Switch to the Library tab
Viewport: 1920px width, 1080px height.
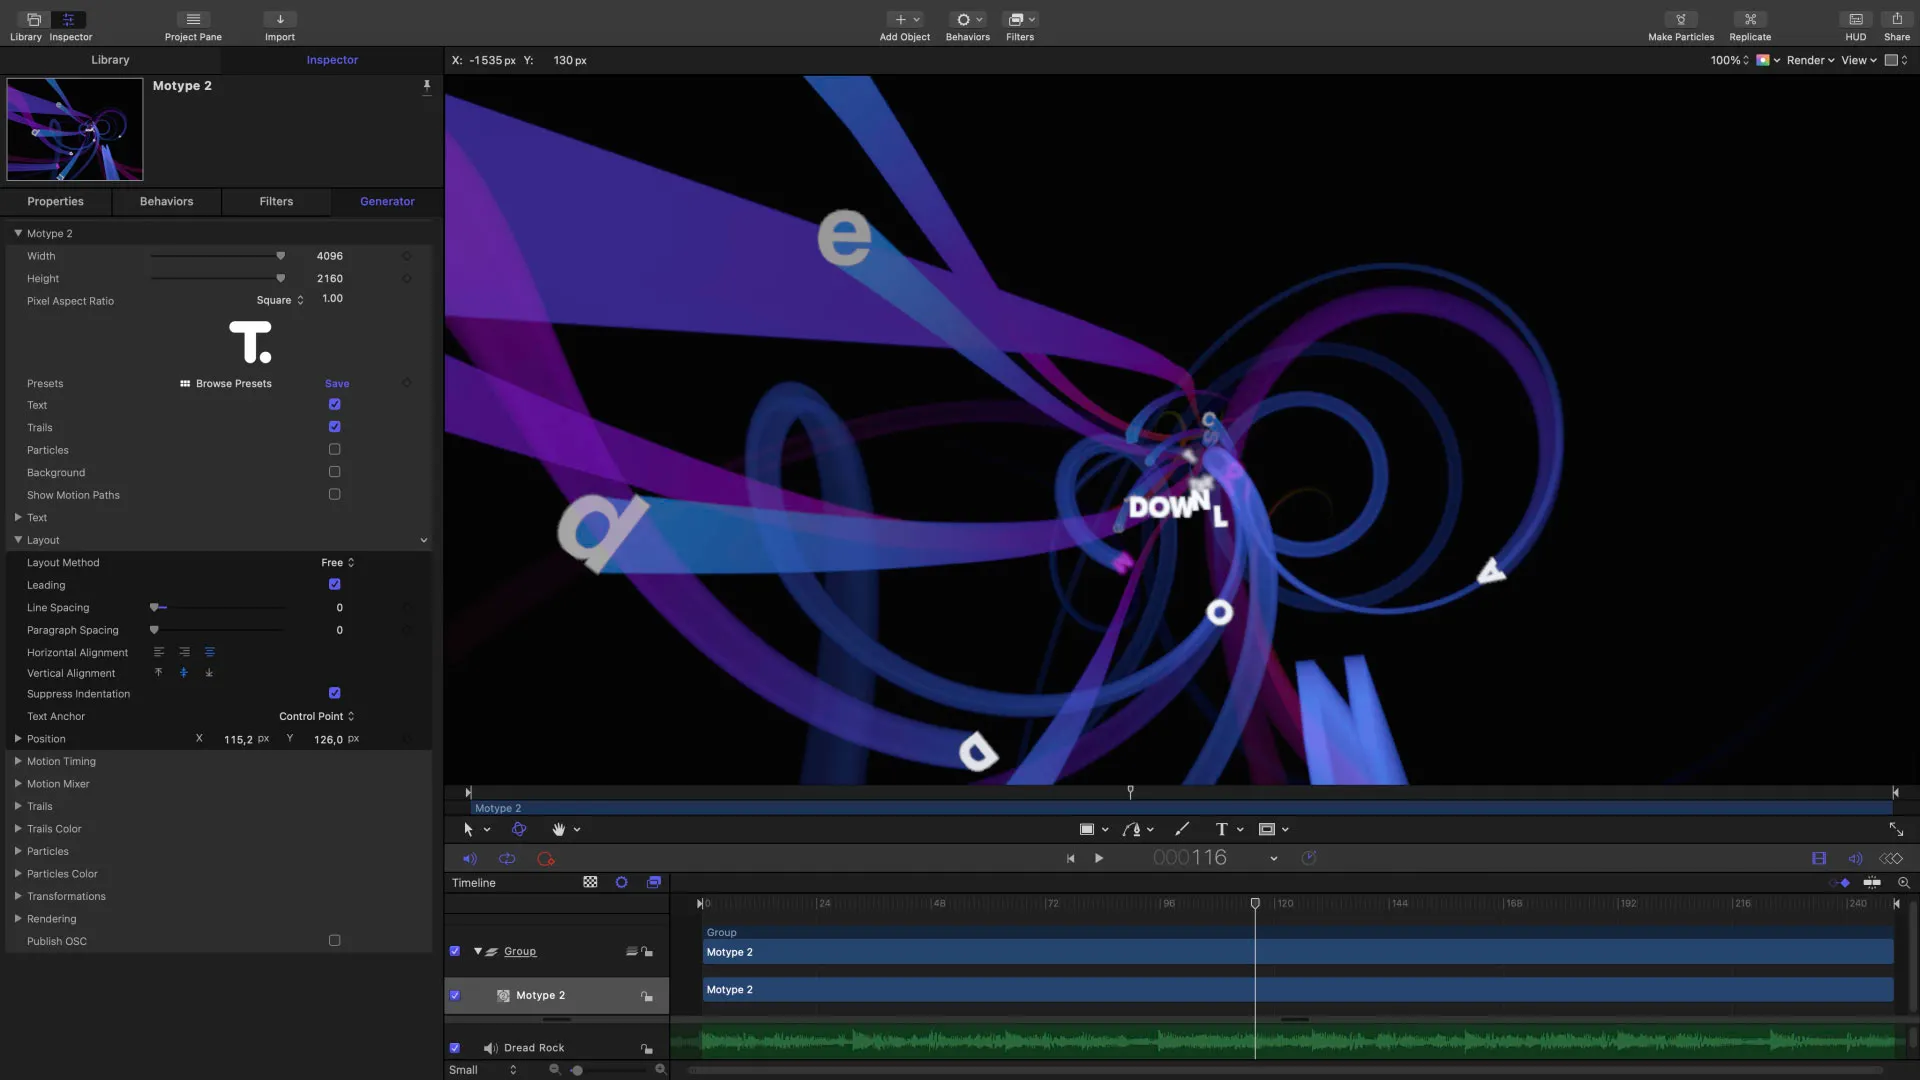click(110, 60)
